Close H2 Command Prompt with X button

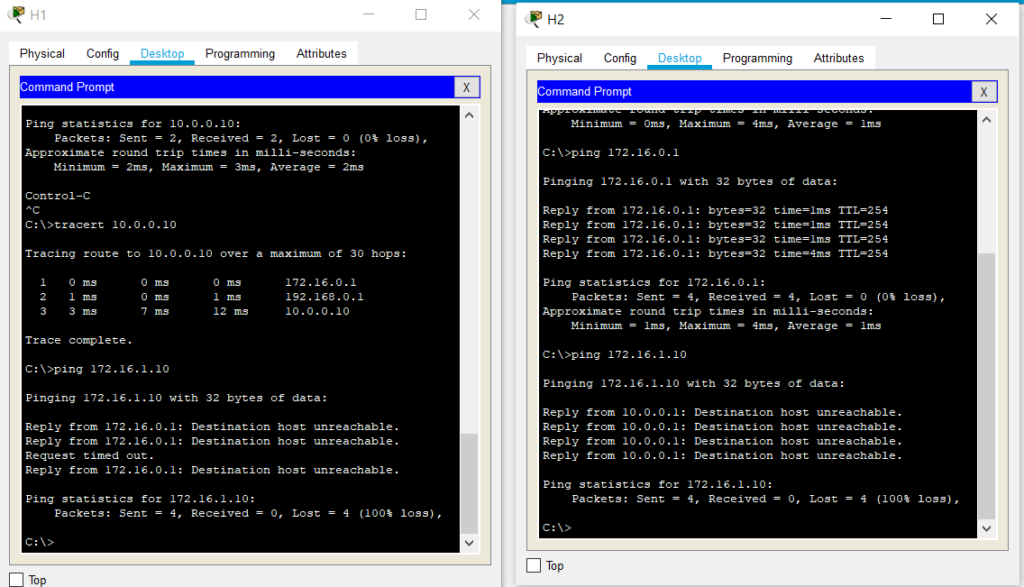click(x=983, y=92)
